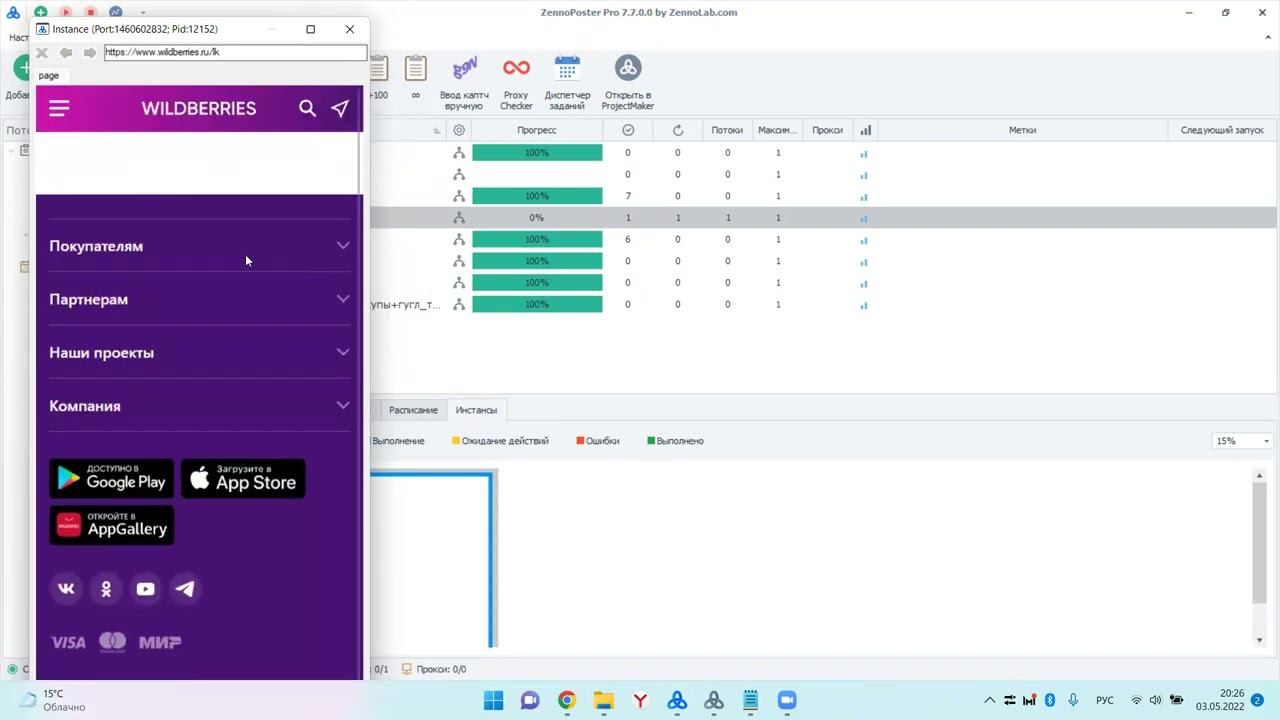Click the Ожидание действий yellow legend item
Image resolution: width=1280 pixels, height=720 pixels.
(500, 441)
